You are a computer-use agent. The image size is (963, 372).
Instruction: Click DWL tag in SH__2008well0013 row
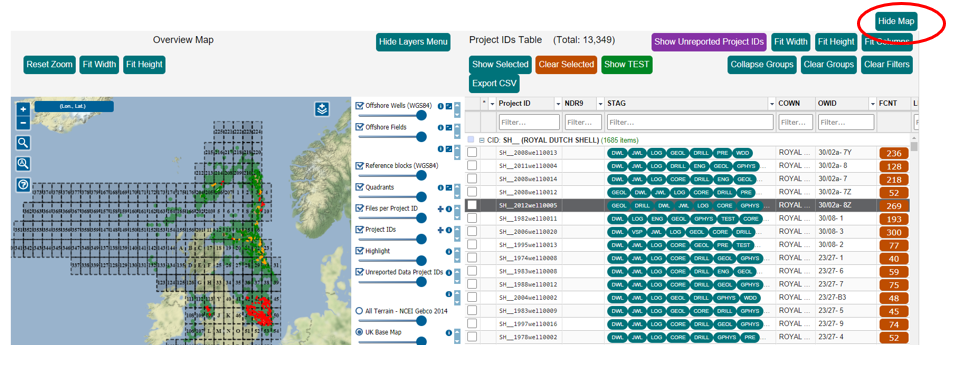(617, 153)
